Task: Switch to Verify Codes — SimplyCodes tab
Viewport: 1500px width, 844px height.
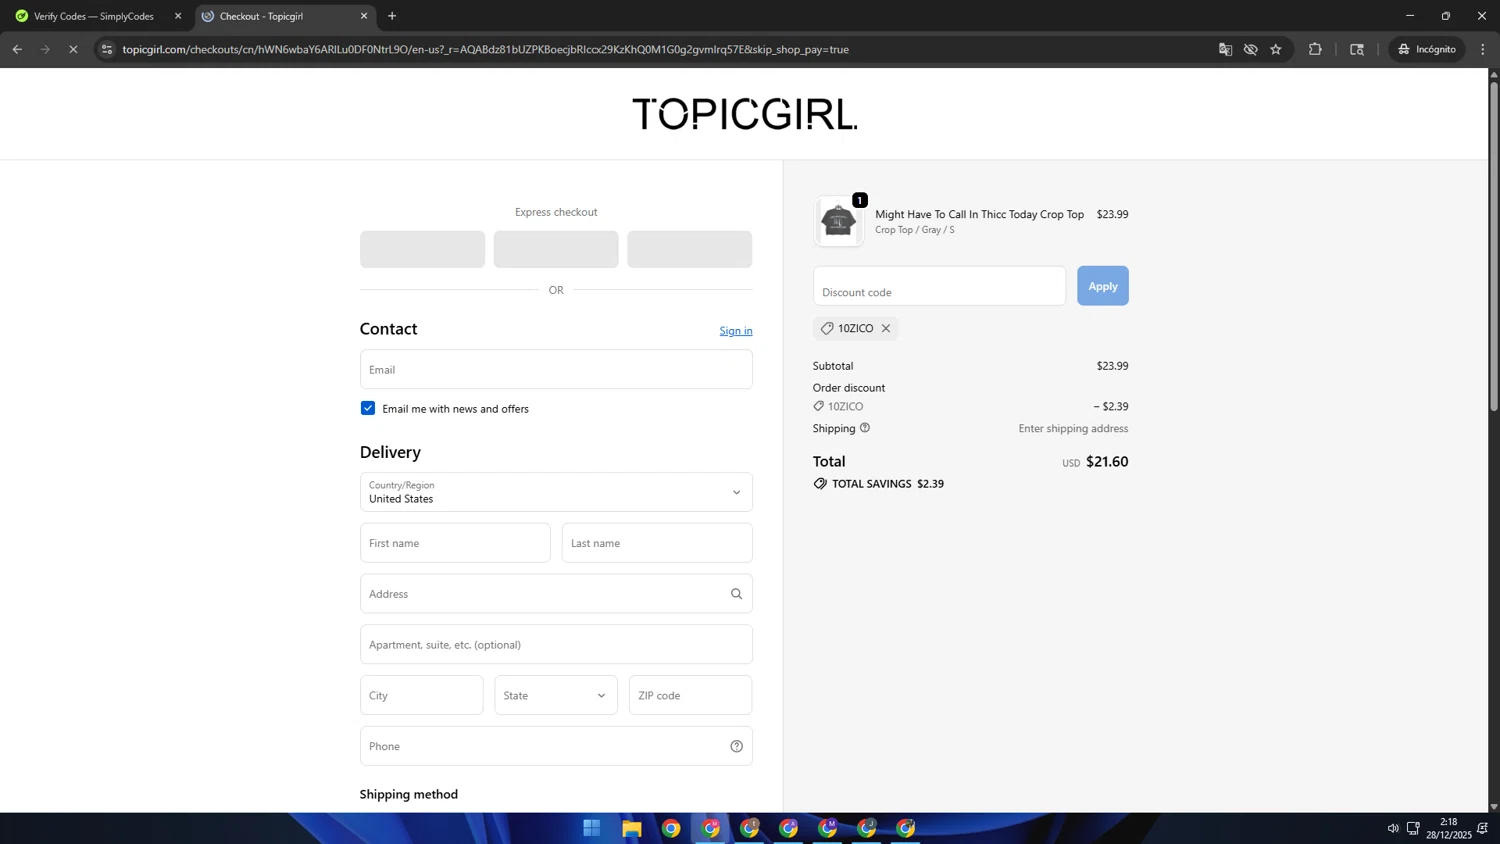Action: click(x=94, y=16)
